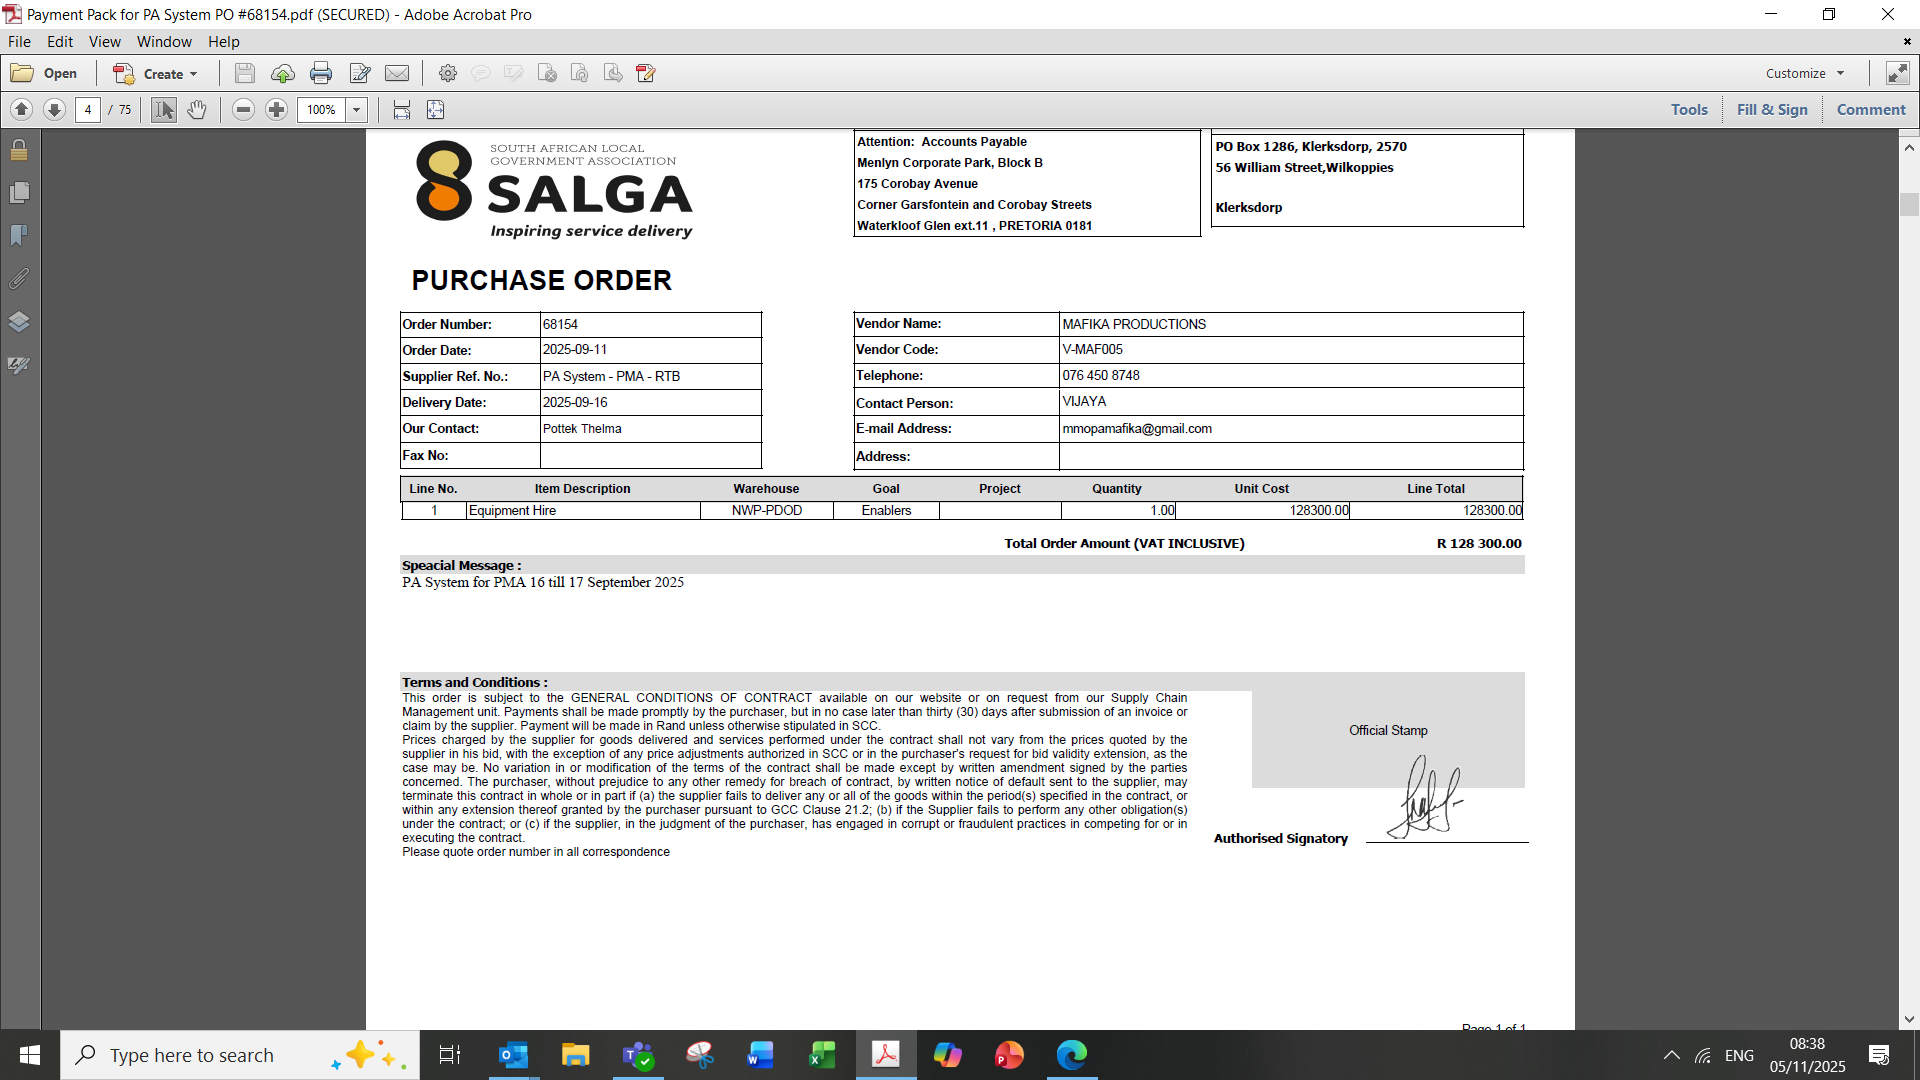Click the security lock panel icon
The width and height of the screenshot is (1920, 1080).
pos(19,150)
